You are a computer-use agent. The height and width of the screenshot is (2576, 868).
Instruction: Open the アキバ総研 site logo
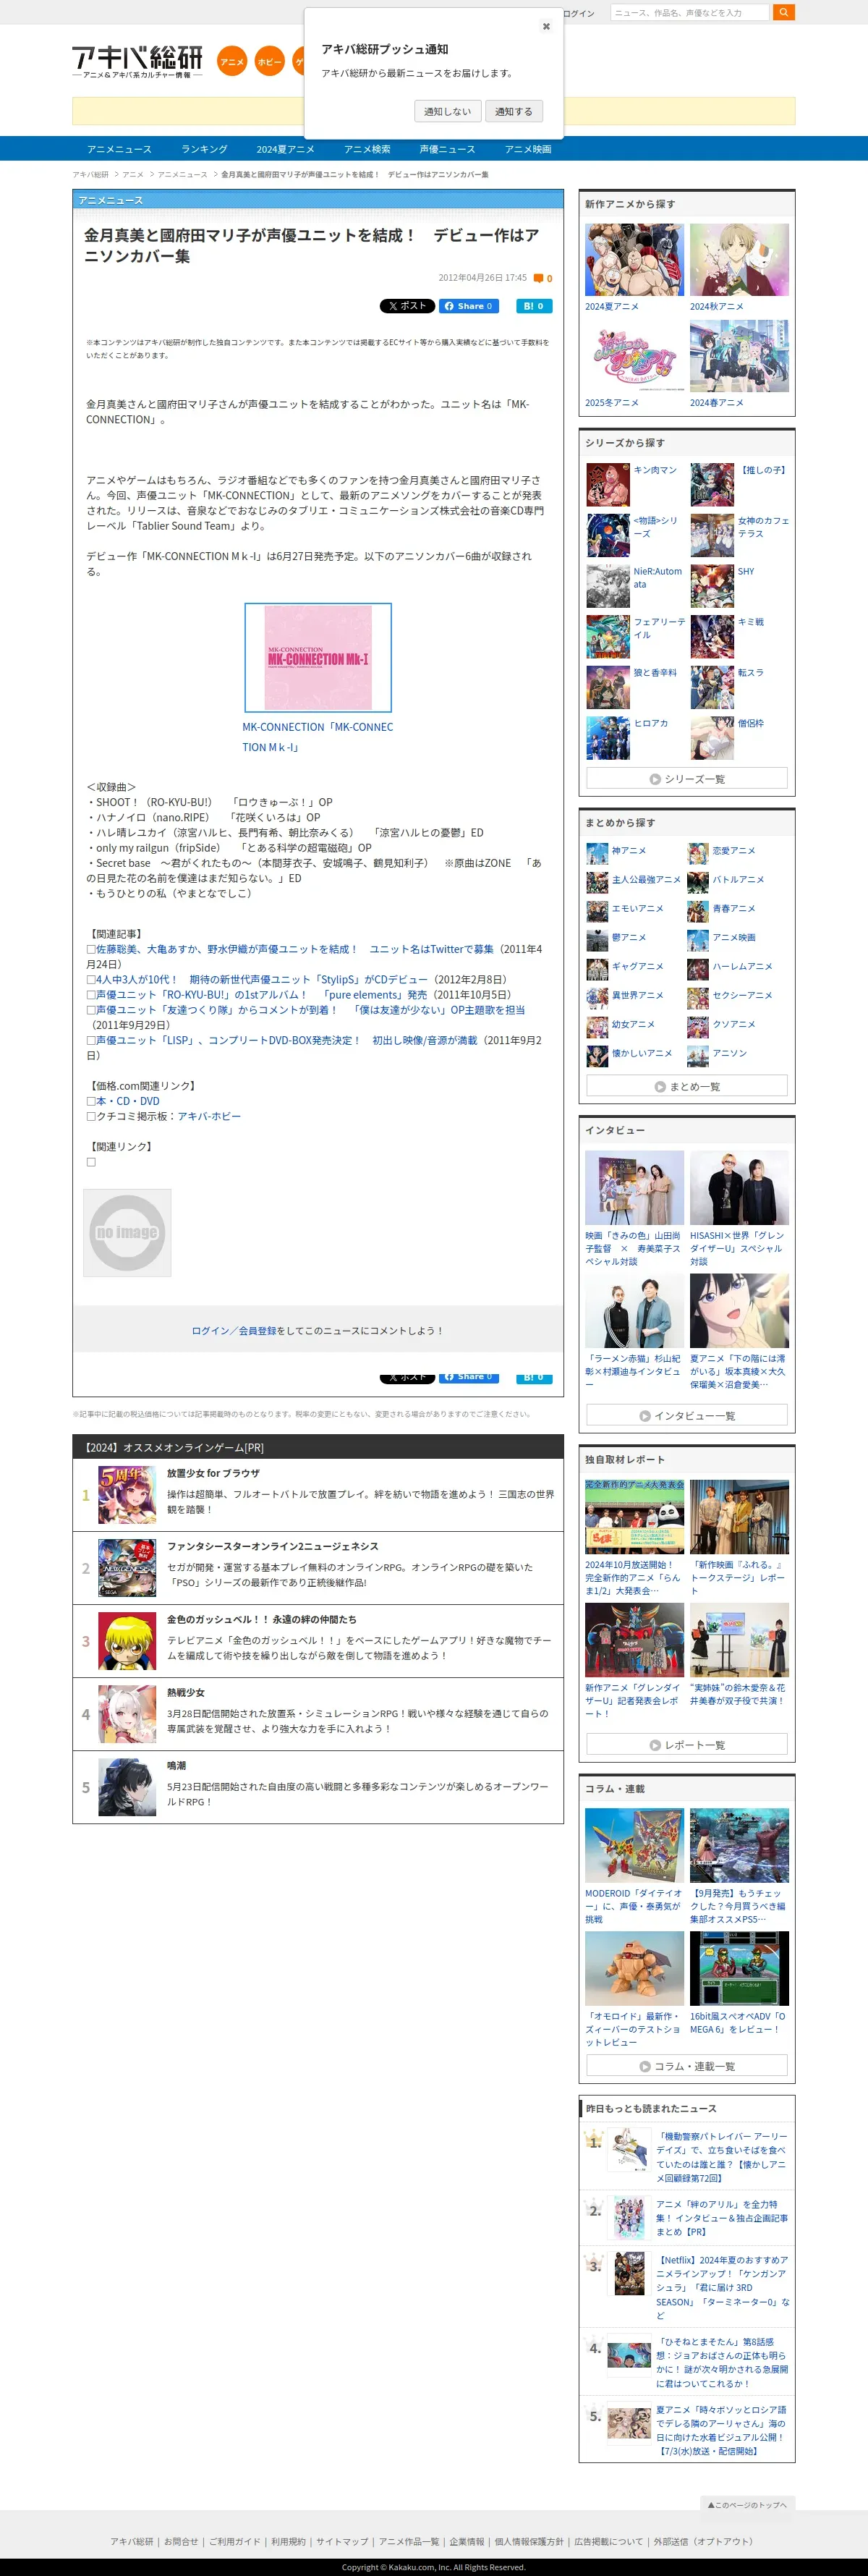pyautogui.click(x=137, y=62)
